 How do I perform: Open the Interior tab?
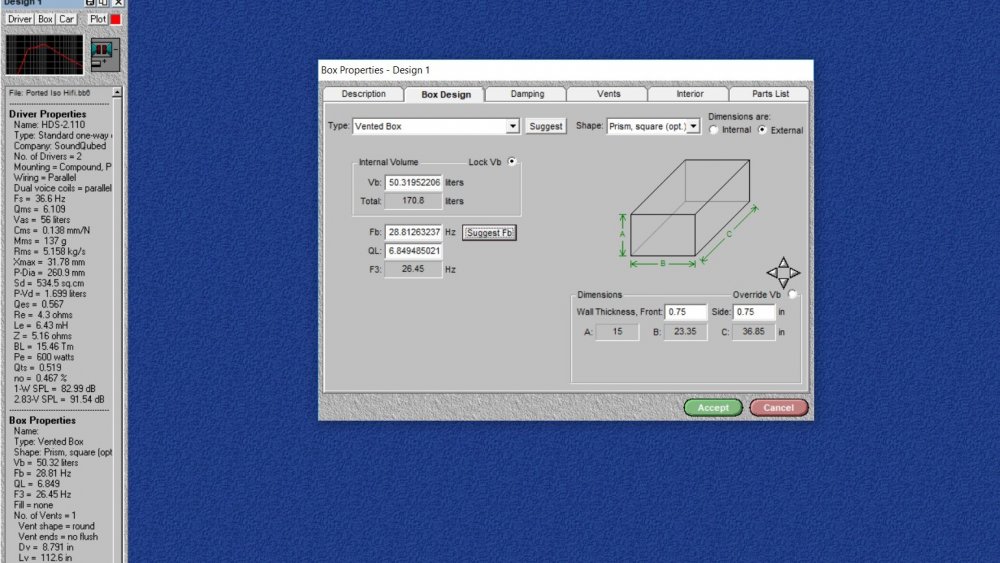(689, 94)
